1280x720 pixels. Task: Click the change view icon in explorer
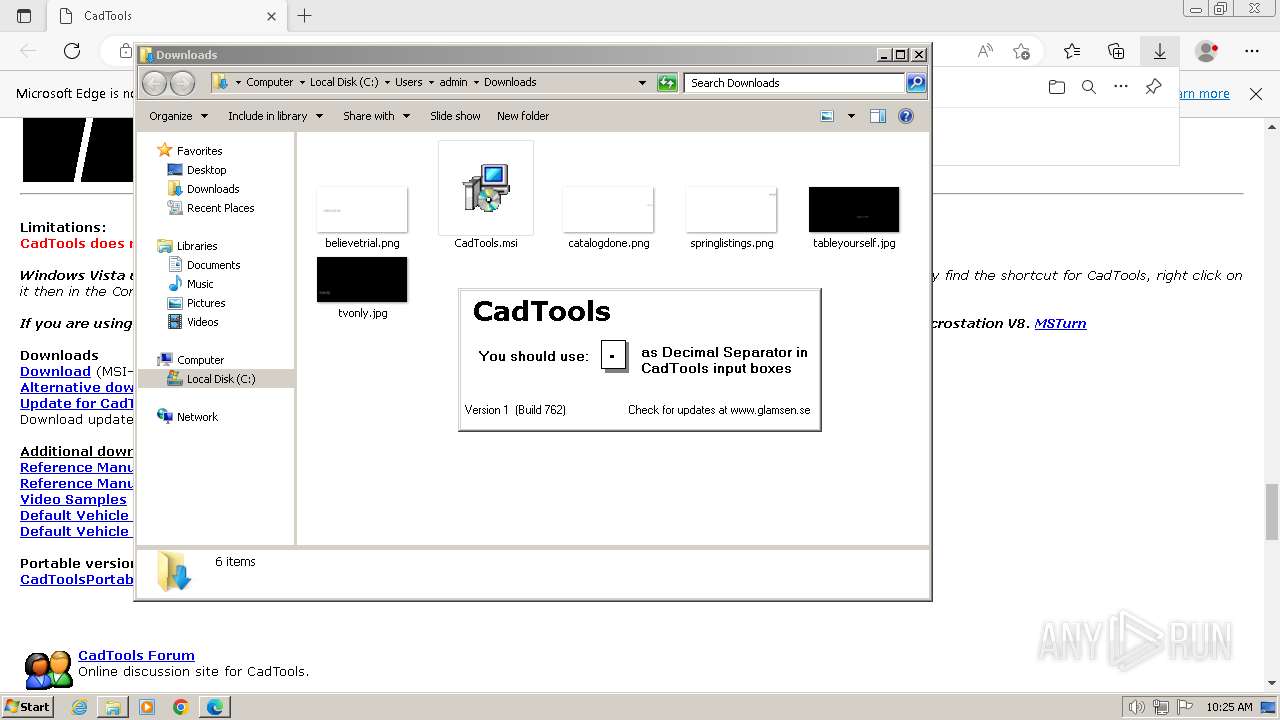click(x=827, y=116)
